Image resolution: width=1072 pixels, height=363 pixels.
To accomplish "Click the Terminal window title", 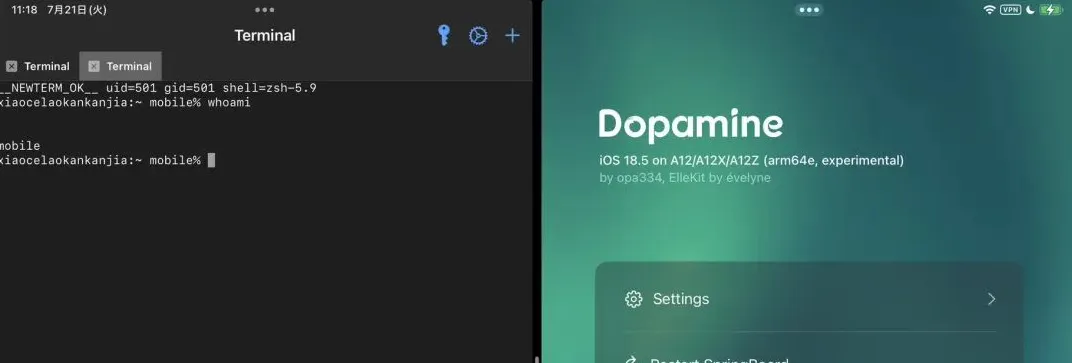I will coord(265,36).
